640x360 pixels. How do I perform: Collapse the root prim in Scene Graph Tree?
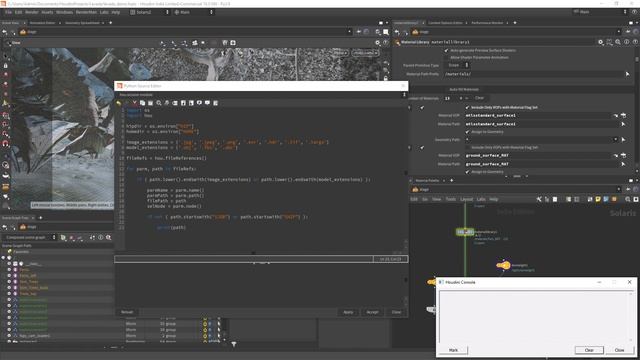pyautogui.click(x=3, y=258)
